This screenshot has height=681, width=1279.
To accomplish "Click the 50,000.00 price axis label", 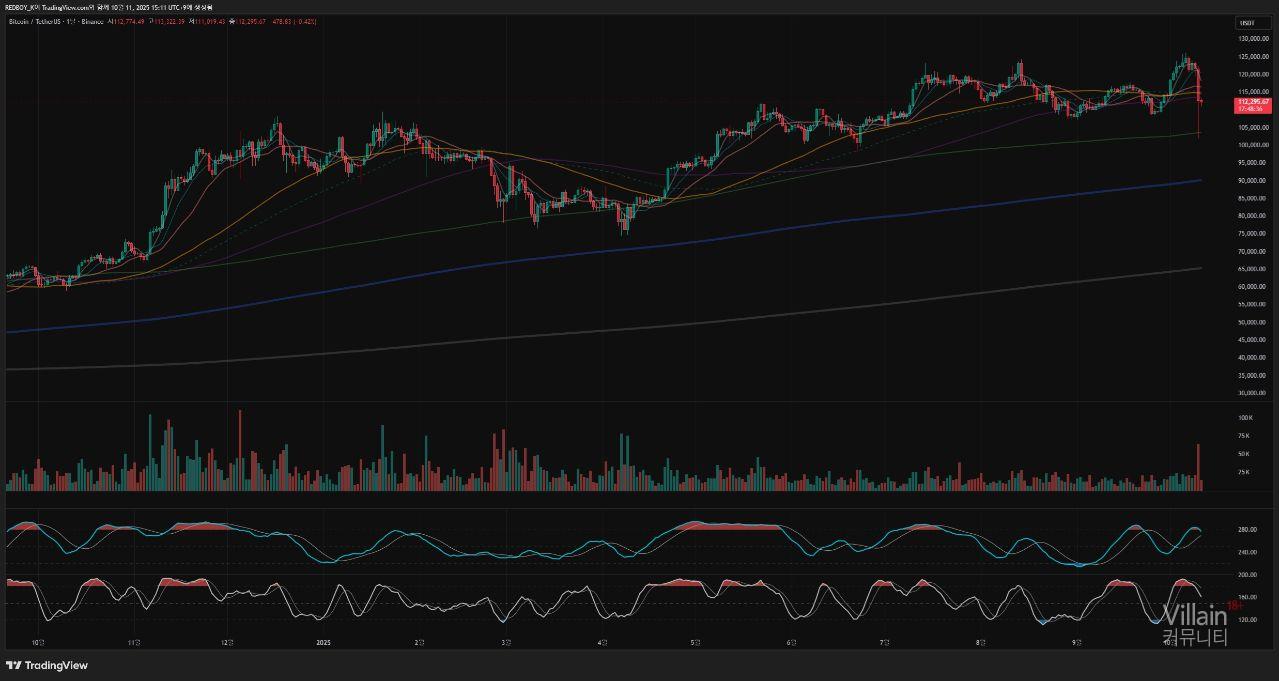I will (x=1252, y=322).
